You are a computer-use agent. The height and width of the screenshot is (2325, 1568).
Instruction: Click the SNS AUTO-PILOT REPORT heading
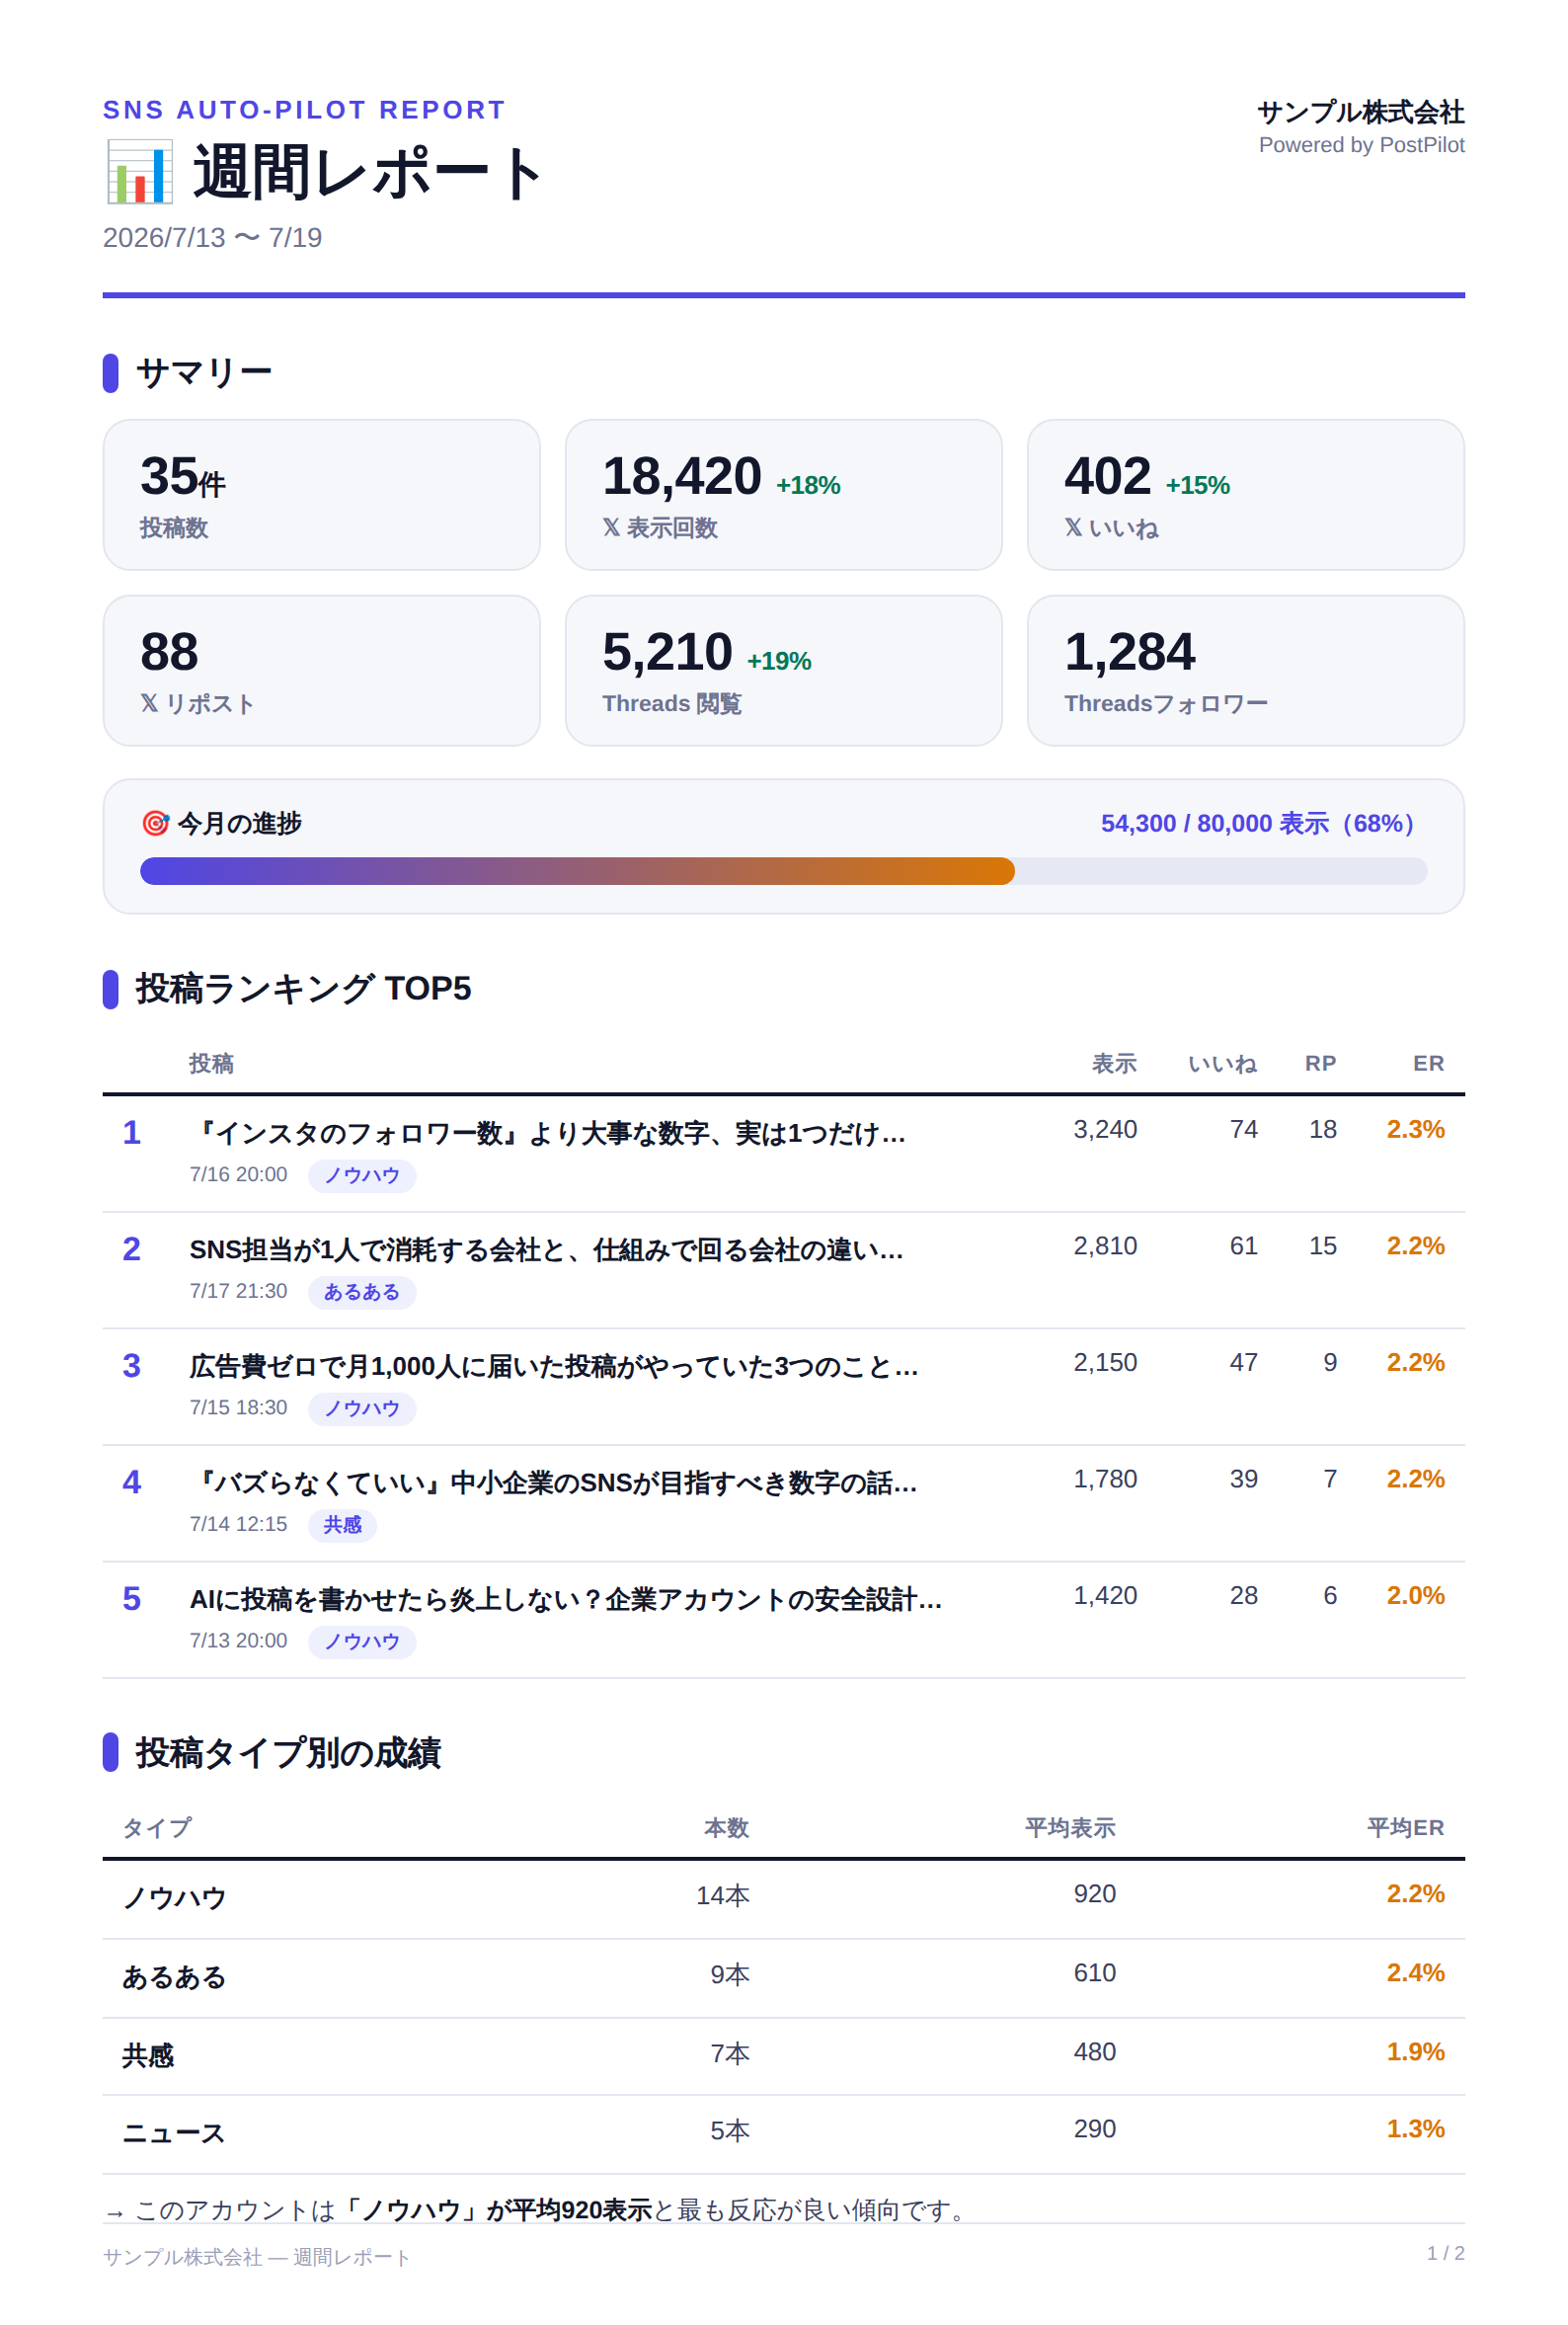pos(304,110)
